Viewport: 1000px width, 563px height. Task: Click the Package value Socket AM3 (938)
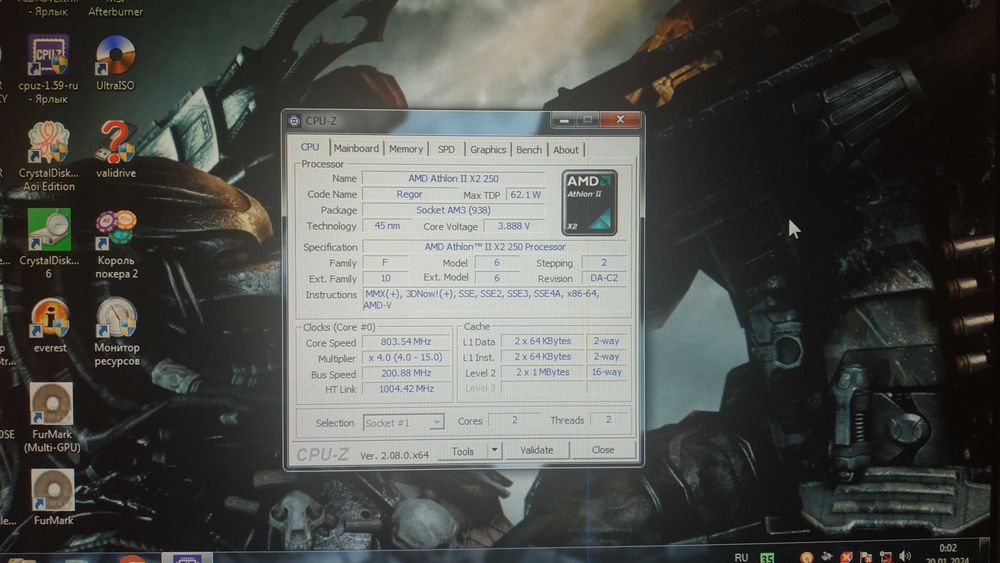453,210
